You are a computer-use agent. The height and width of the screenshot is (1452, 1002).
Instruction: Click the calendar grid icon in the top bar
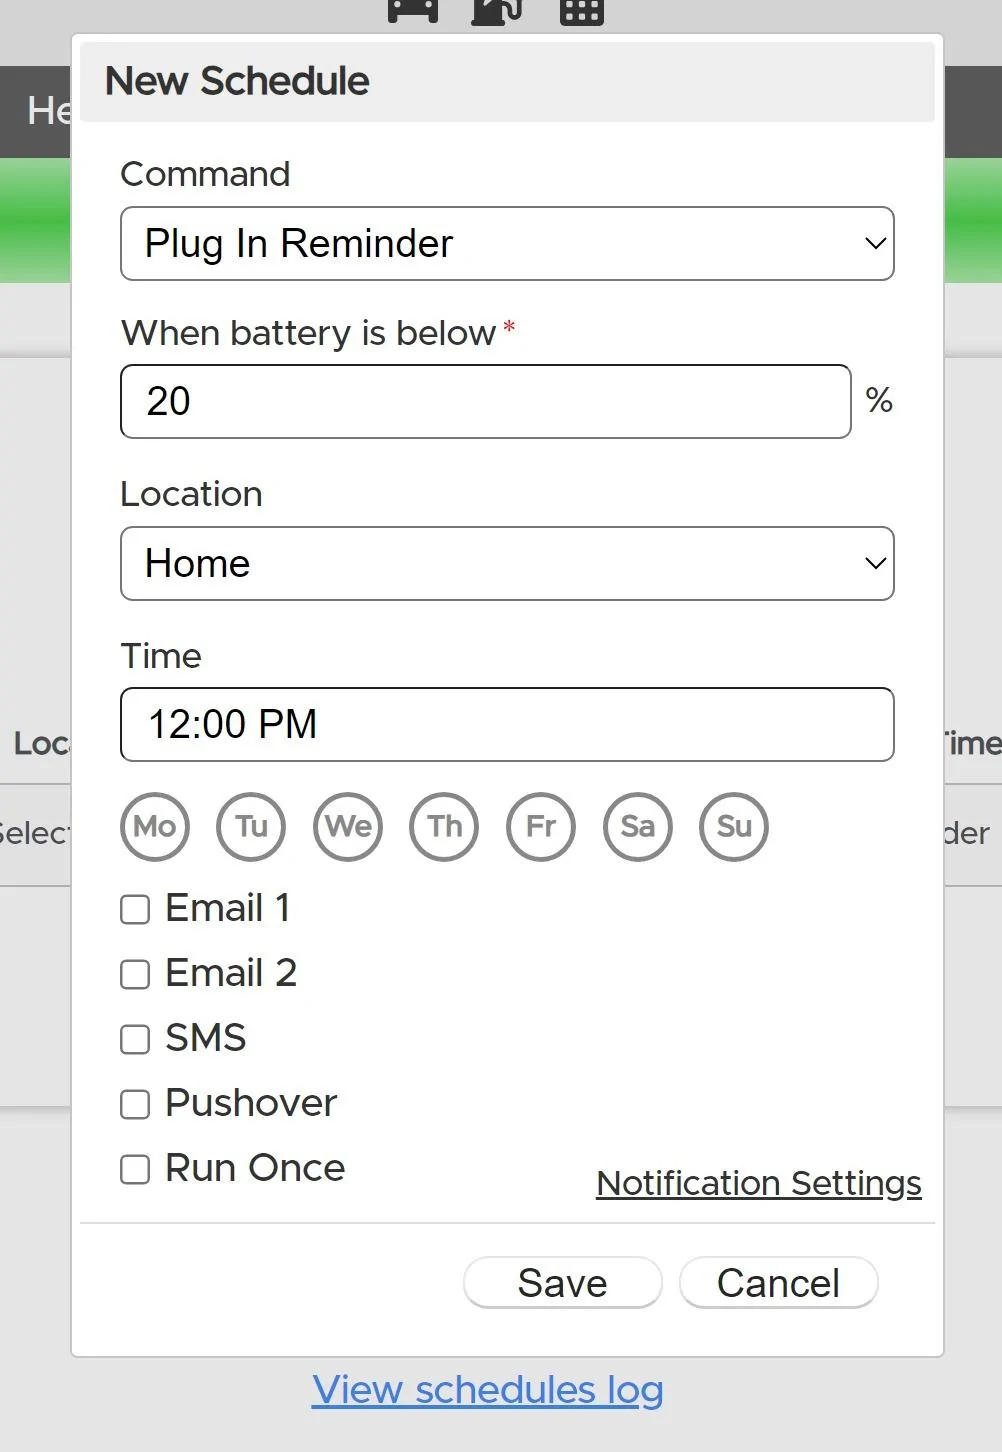click(x=582, y=11)
